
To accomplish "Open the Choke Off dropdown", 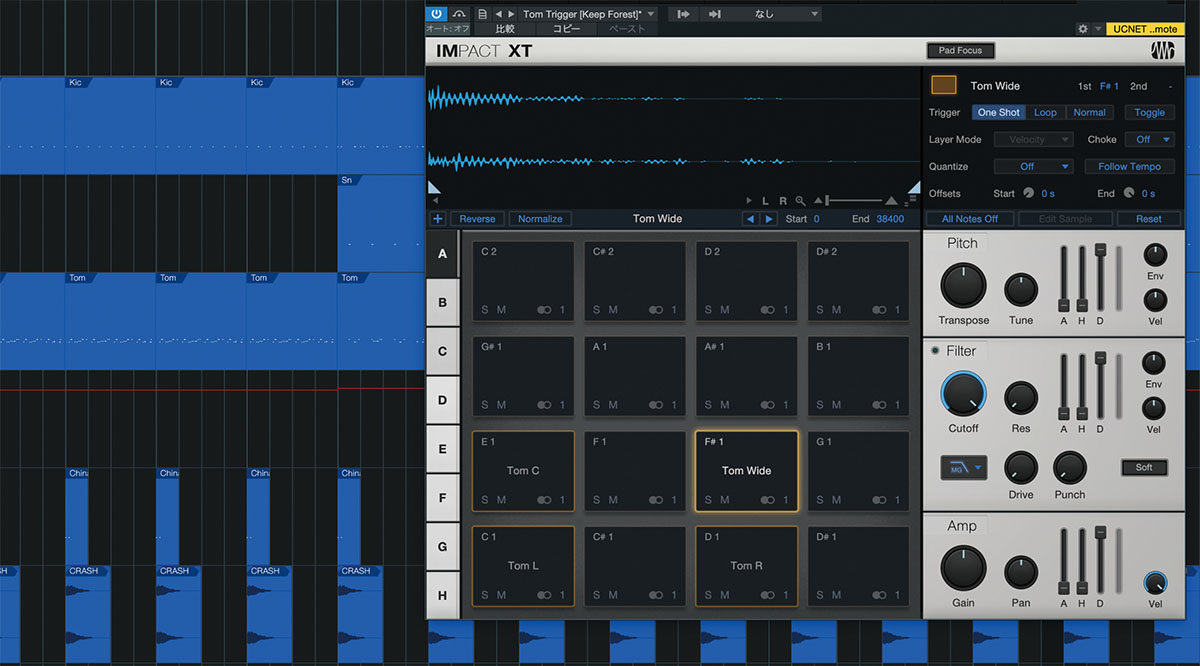I will click(x=1149, y=140).
